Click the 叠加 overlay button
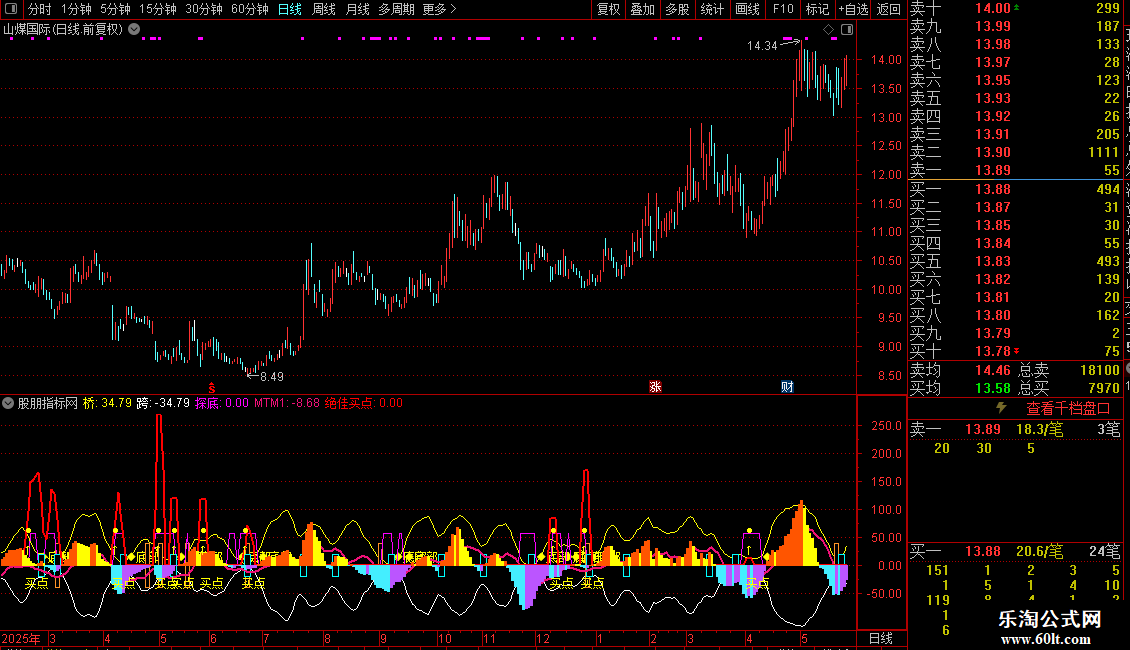The image size is (1130, 650). coord(642,9)
